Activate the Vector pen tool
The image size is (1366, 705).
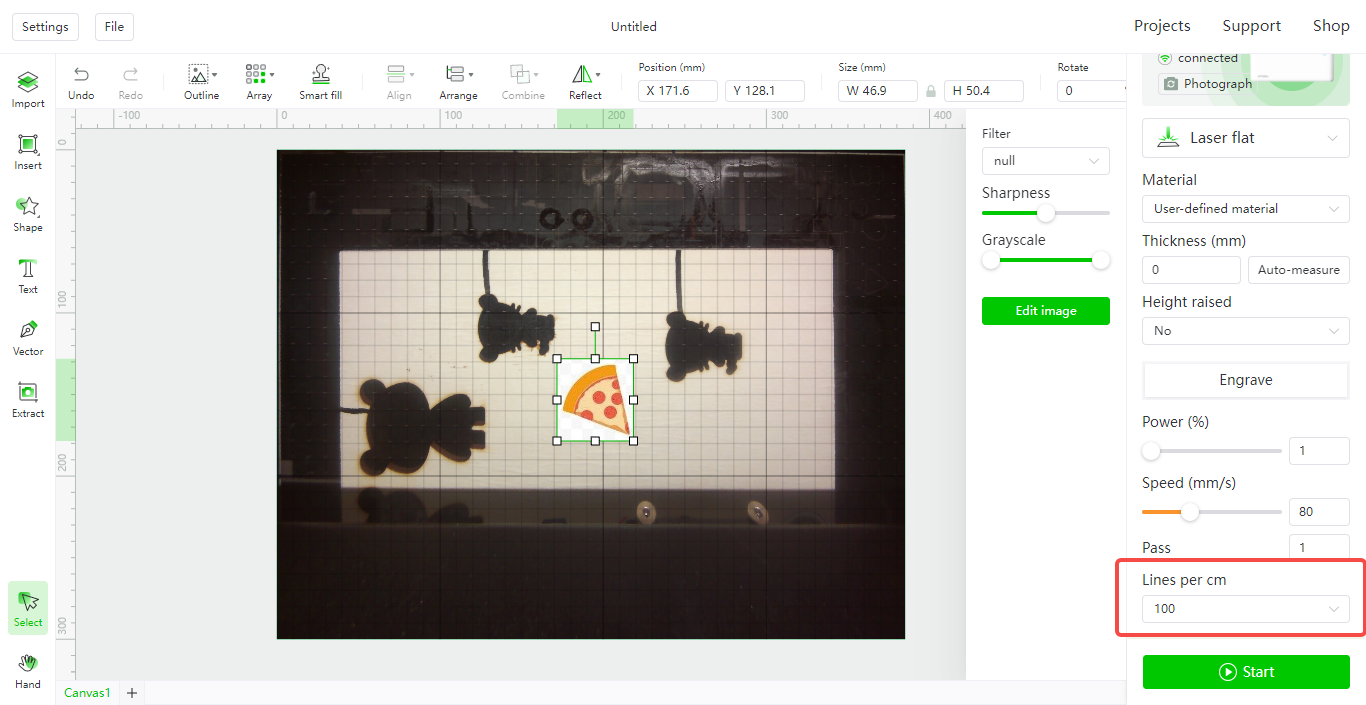28,338
